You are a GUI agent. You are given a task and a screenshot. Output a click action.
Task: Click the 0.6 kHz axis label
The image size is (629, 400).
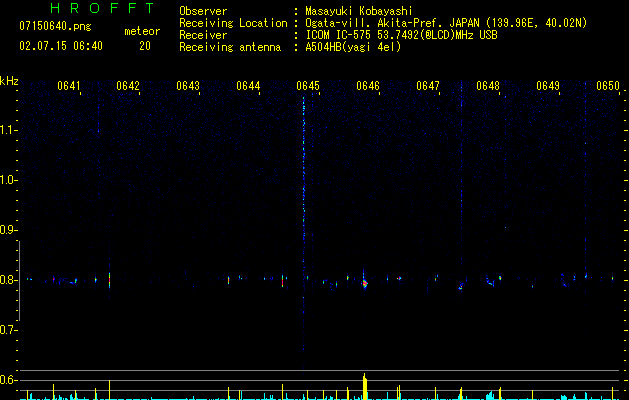pos(8,380)
